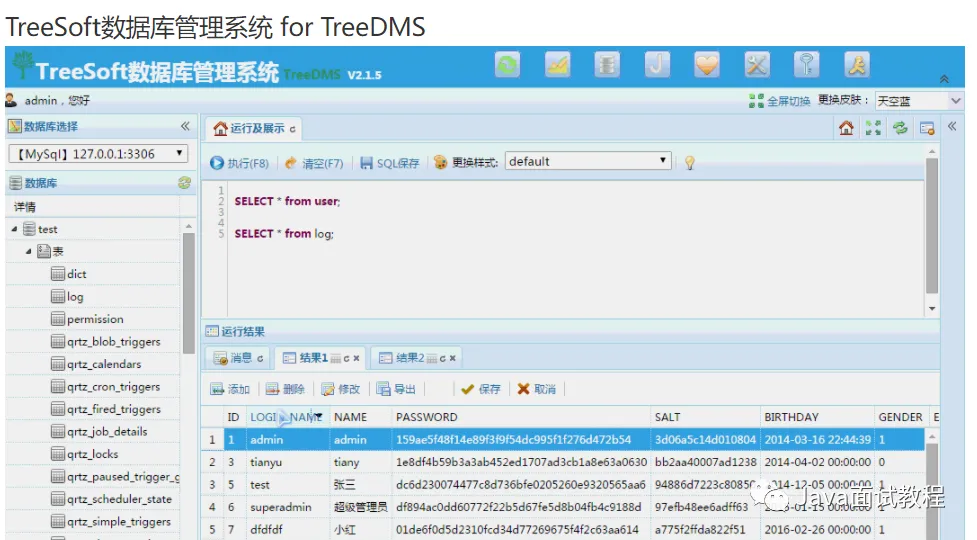Open the LOGIN_NAME column header dropdown arrow

pos(318,417)
